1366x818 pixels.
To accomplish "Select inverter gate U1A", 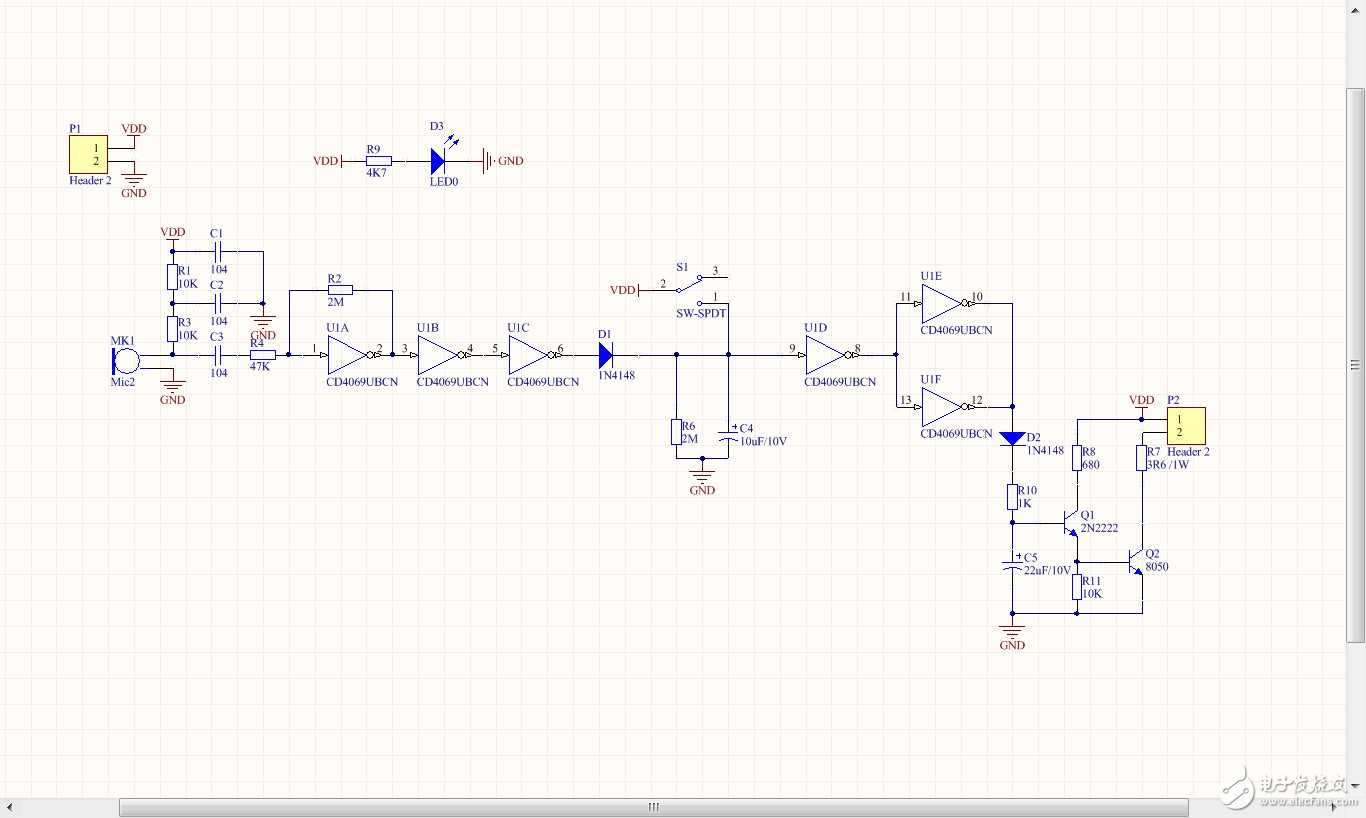I will click(x=350, y=355).
